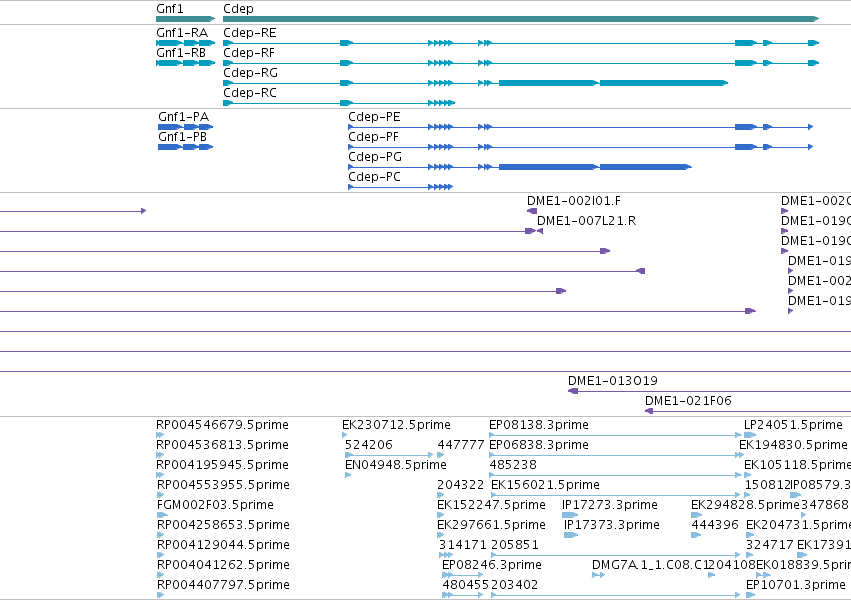Open EST RP004258653.5prime
The width and height of the screenshot is (851, 600).
coord(223,525)
